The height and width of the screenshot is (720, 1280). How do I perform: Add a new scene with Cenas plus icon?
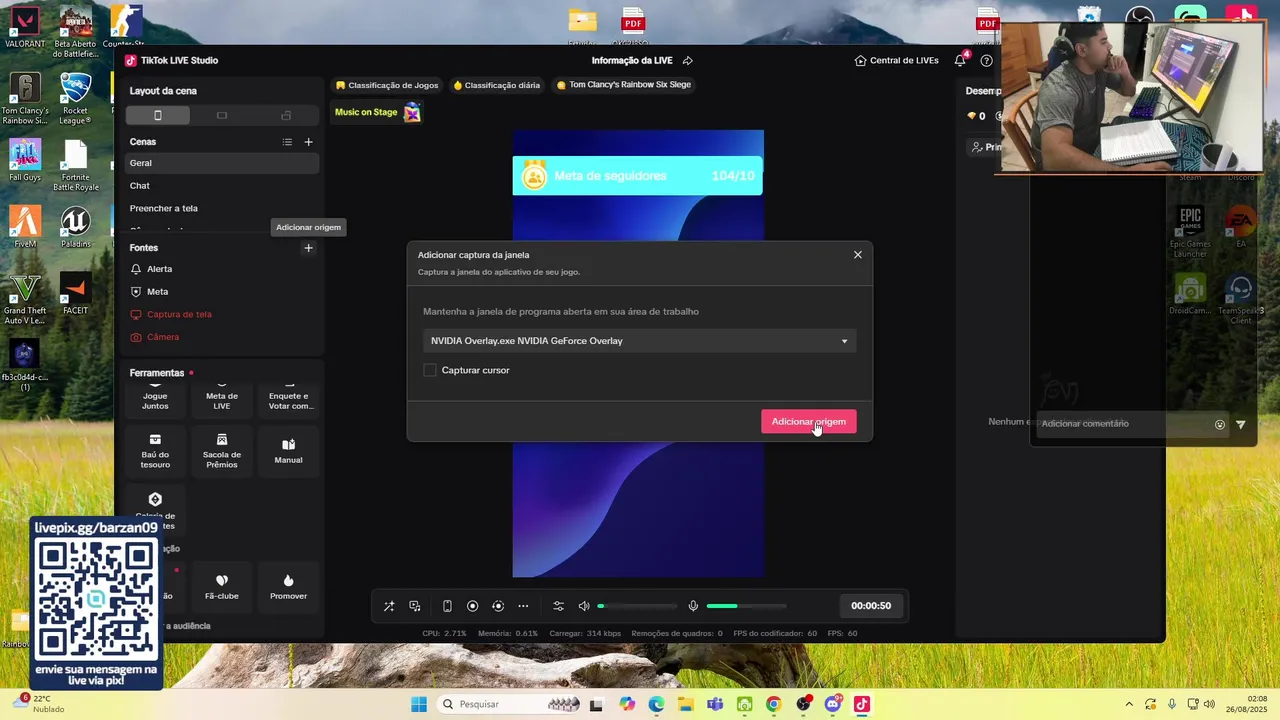308,142
